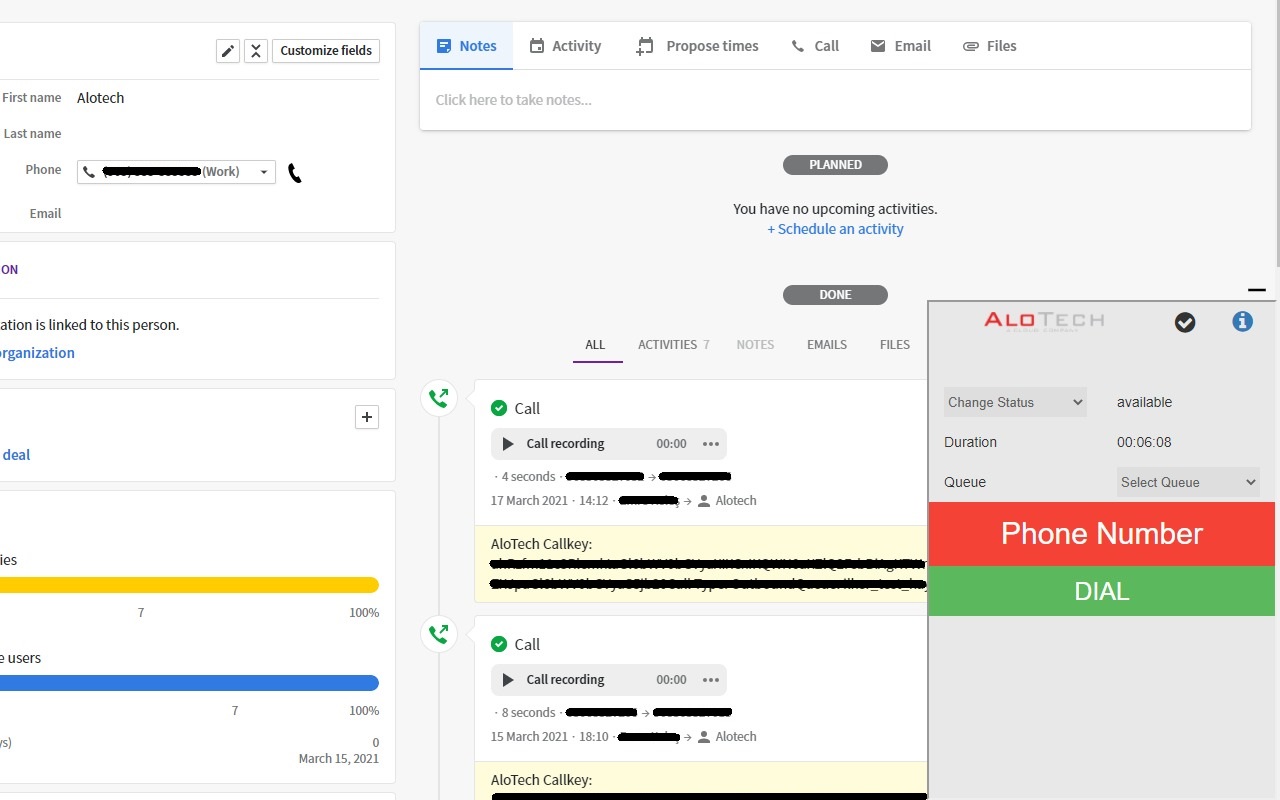Viewport: 1280px width, 800px height.
Task: Click the outgoing call icon for 15 March
Action: (x=439, y=634)
